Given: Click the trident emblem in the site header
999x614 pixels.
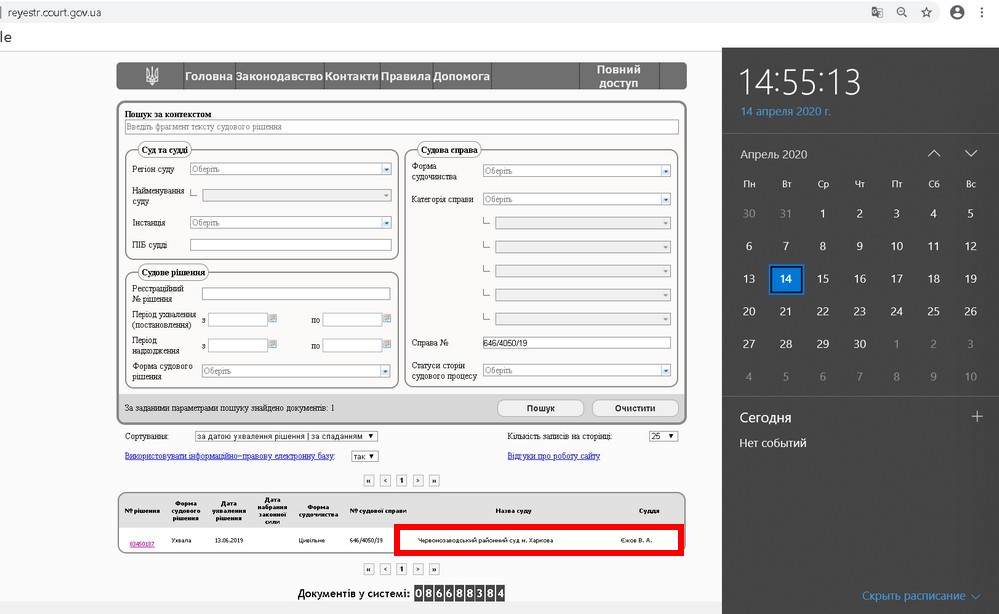Looking at the screenshot, I should 152,76.
